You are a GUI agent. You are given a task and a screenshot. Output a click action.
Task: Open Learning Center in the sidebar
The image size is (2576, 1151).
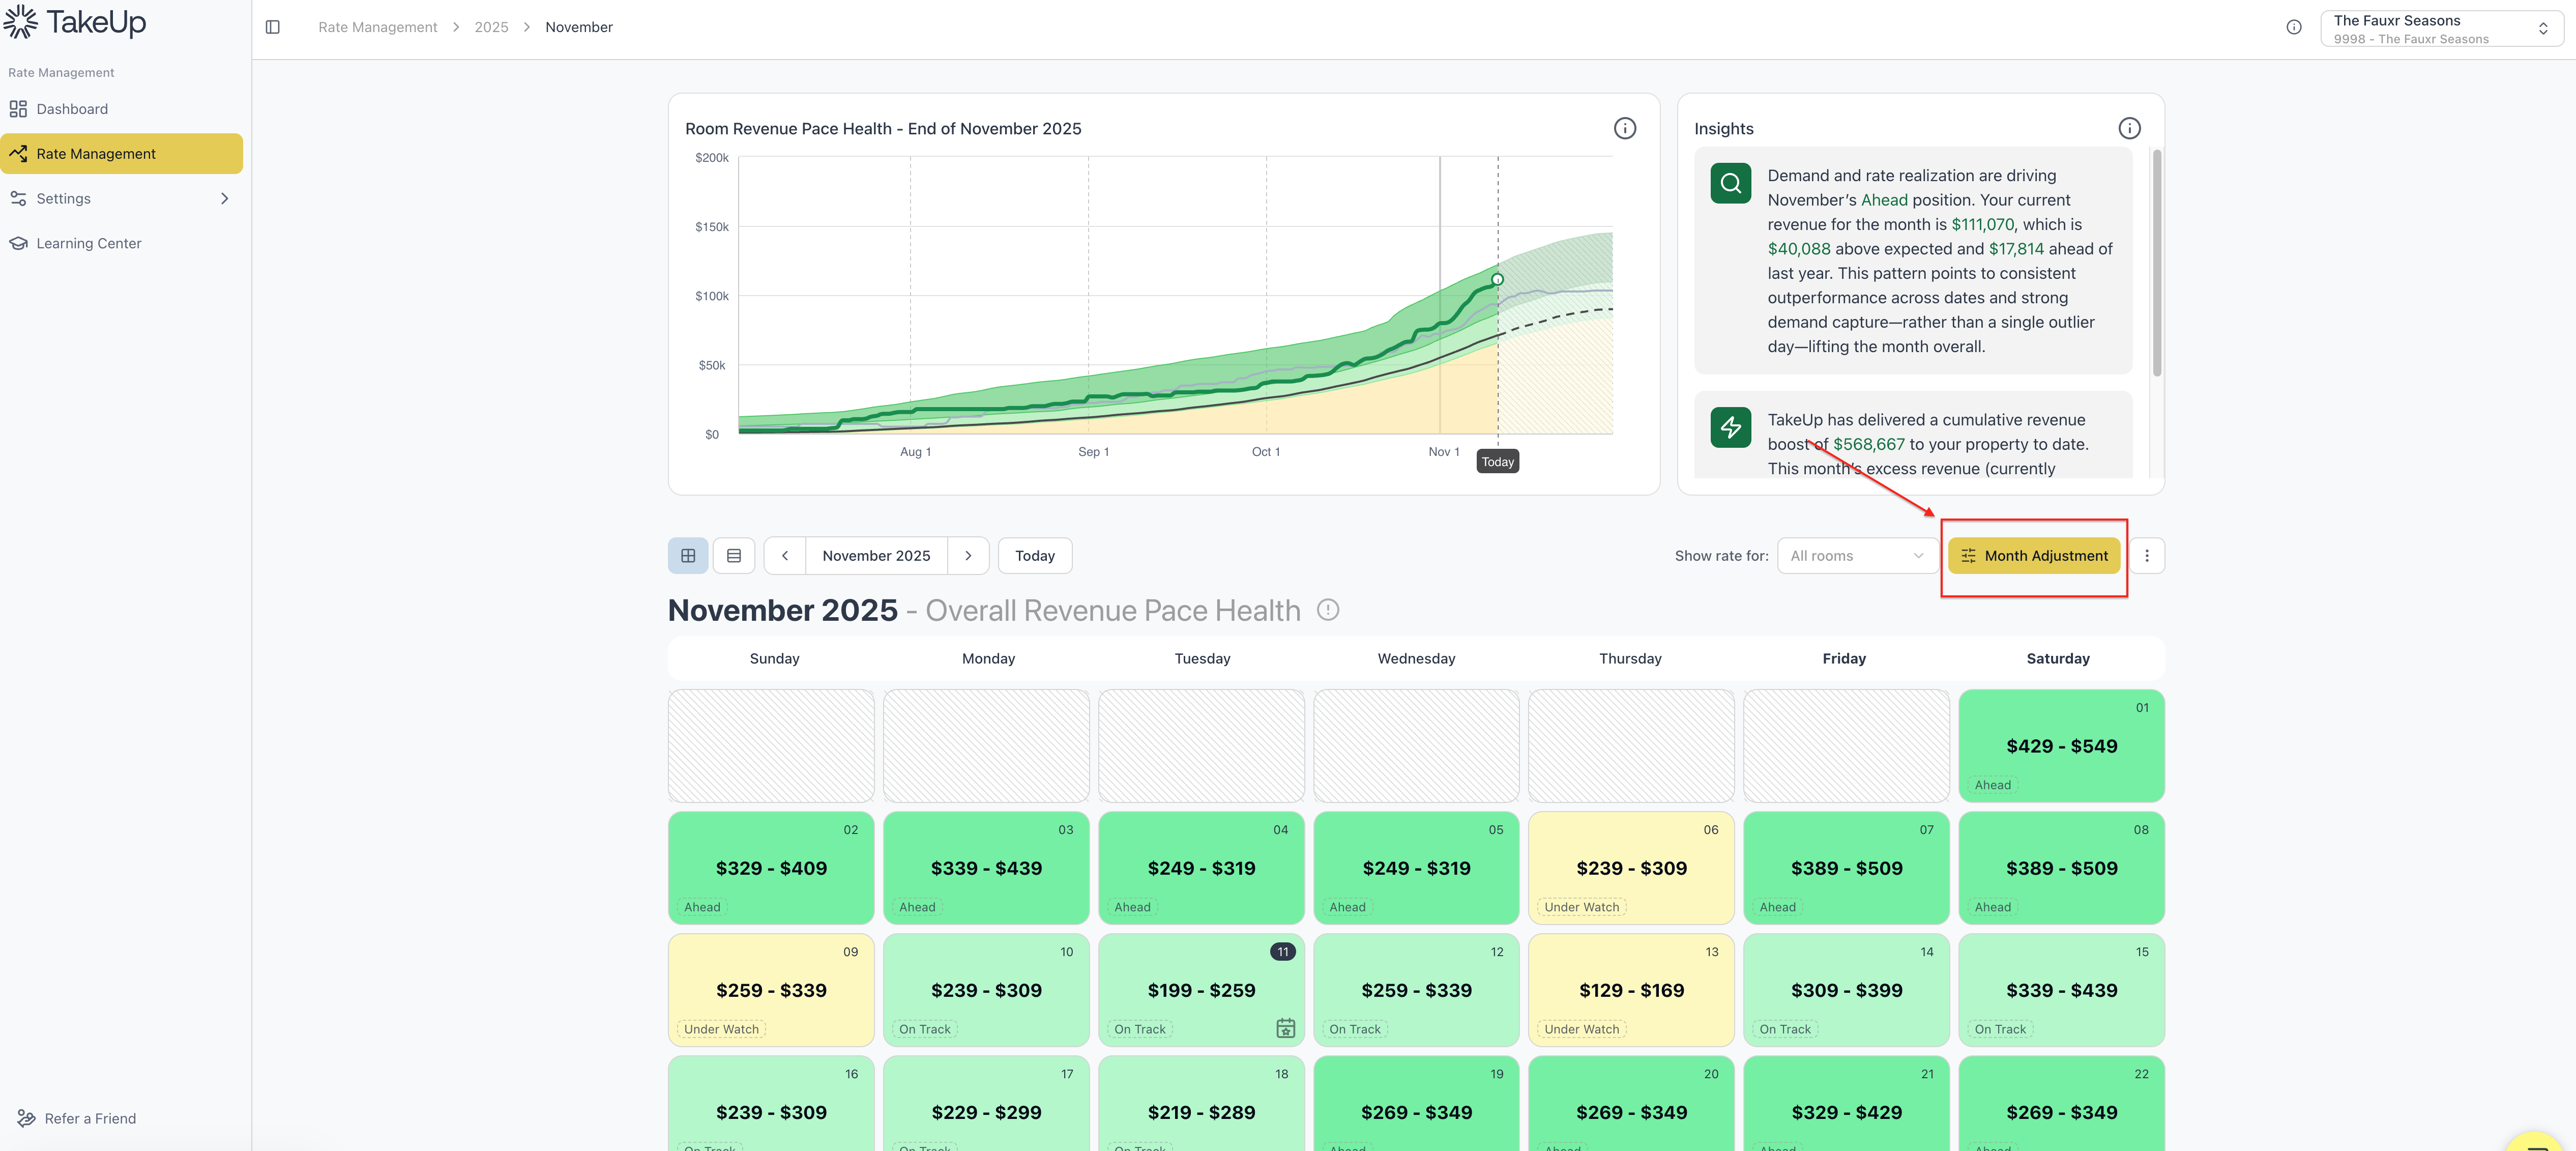89,243
